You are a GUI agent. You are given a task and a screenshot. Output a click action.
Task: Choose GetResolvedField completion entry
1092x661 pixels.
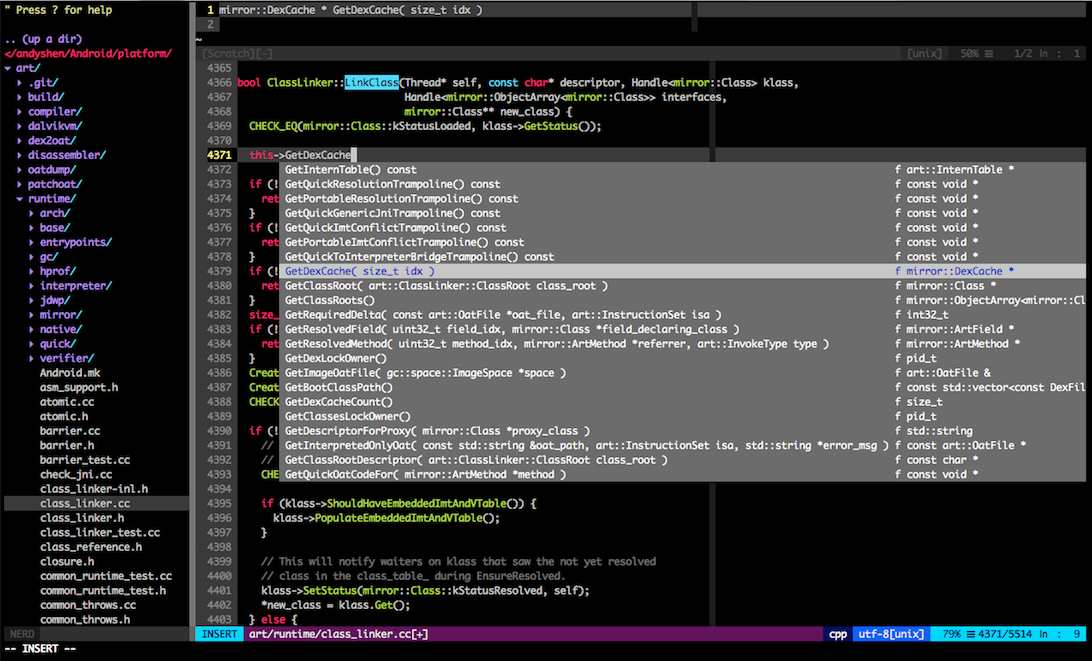click(682, 329)
